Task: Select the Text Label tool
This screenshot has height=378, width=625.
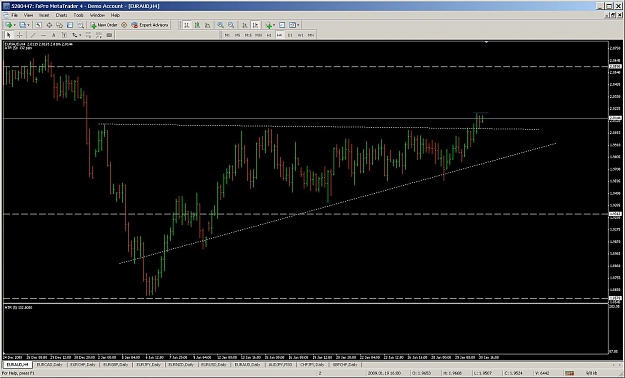Action: [64, 35]
